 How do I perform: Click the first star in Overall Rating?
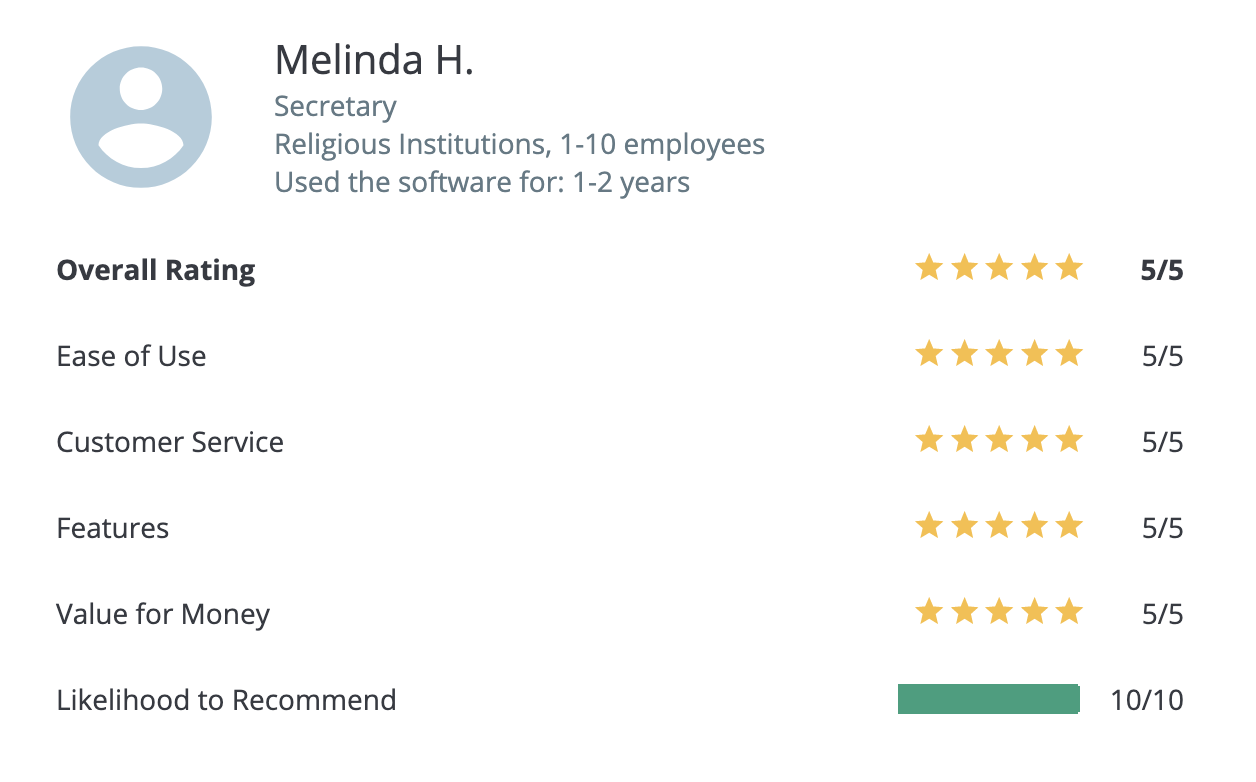[929, 268]
